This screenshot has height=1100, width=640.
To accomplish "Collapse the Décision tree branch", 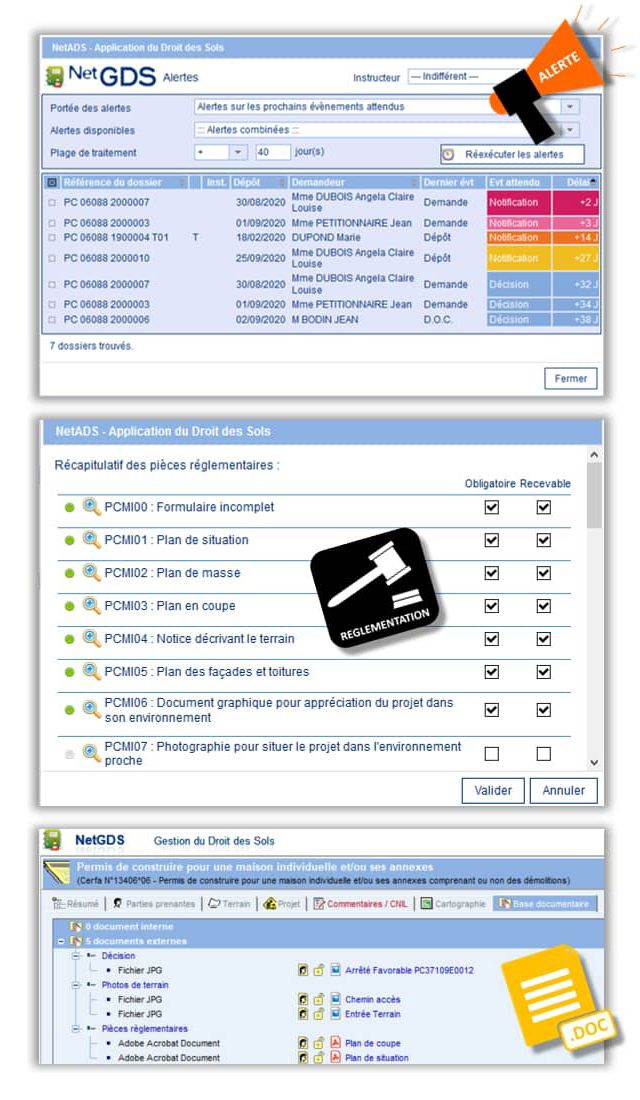I will (76, 955).
